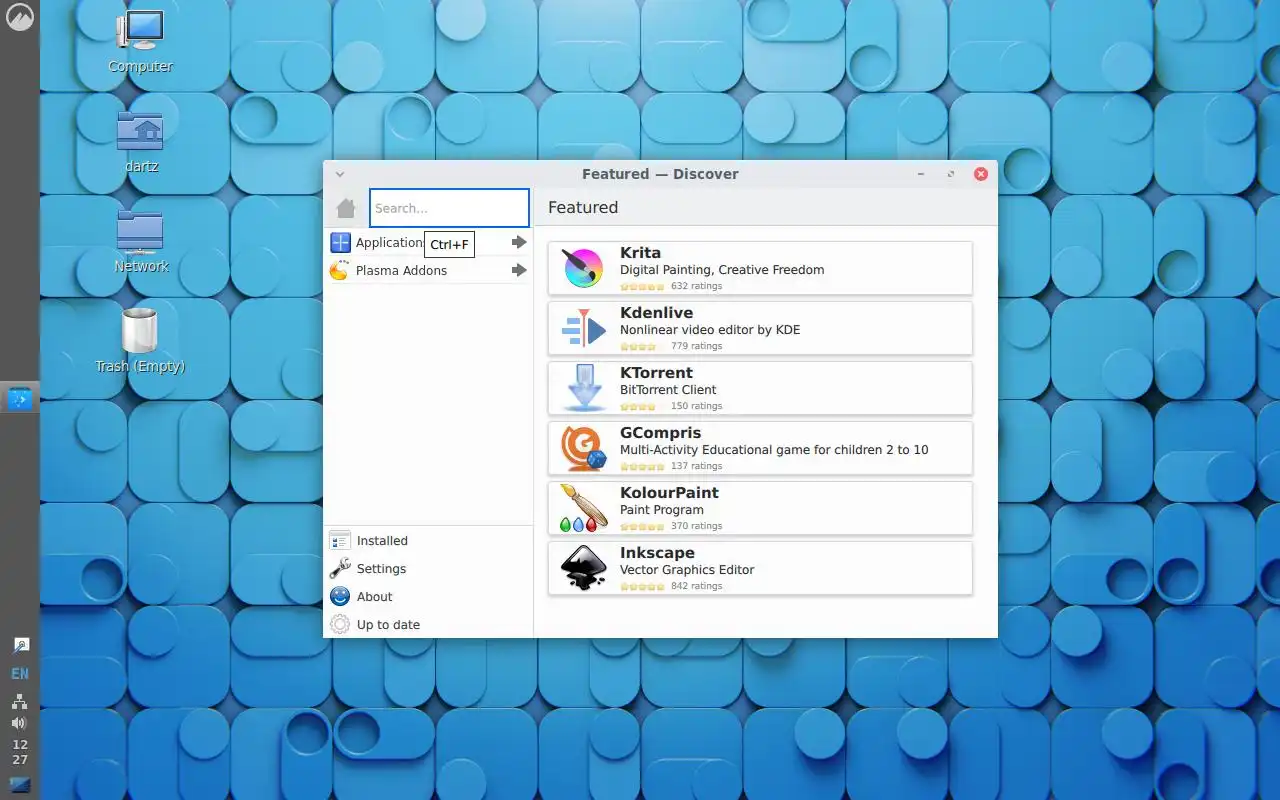The height and width of the screenshot is (800, 1280).
Task: Click the Home icon in Discover
Action: pos(346,208)
